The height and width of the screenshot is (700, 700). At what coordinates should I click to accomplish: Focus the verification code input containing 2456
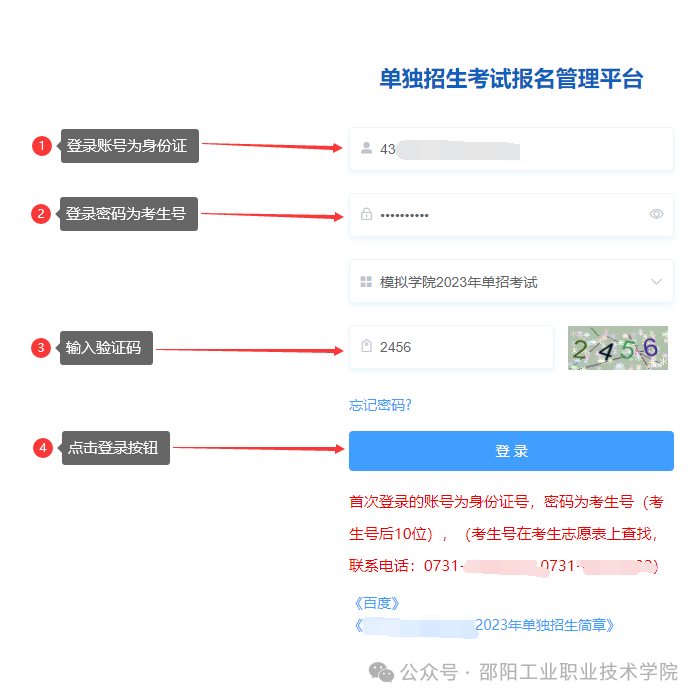pos(451,347)
